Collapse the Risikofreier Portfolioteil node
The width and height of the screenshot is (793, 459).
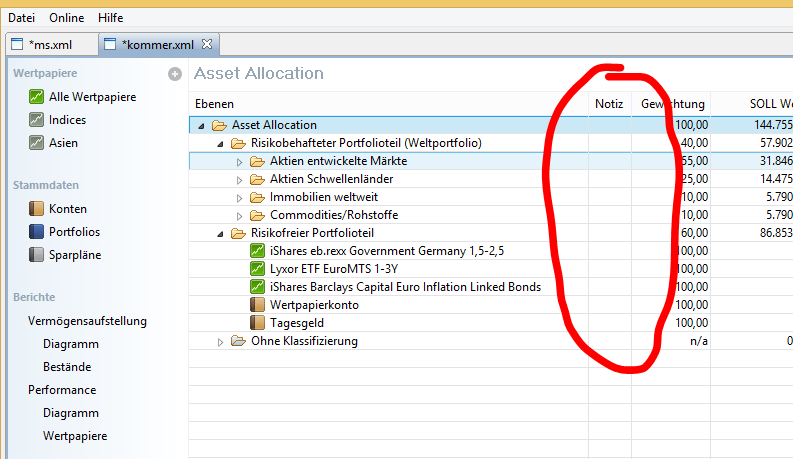pos(221,233)
